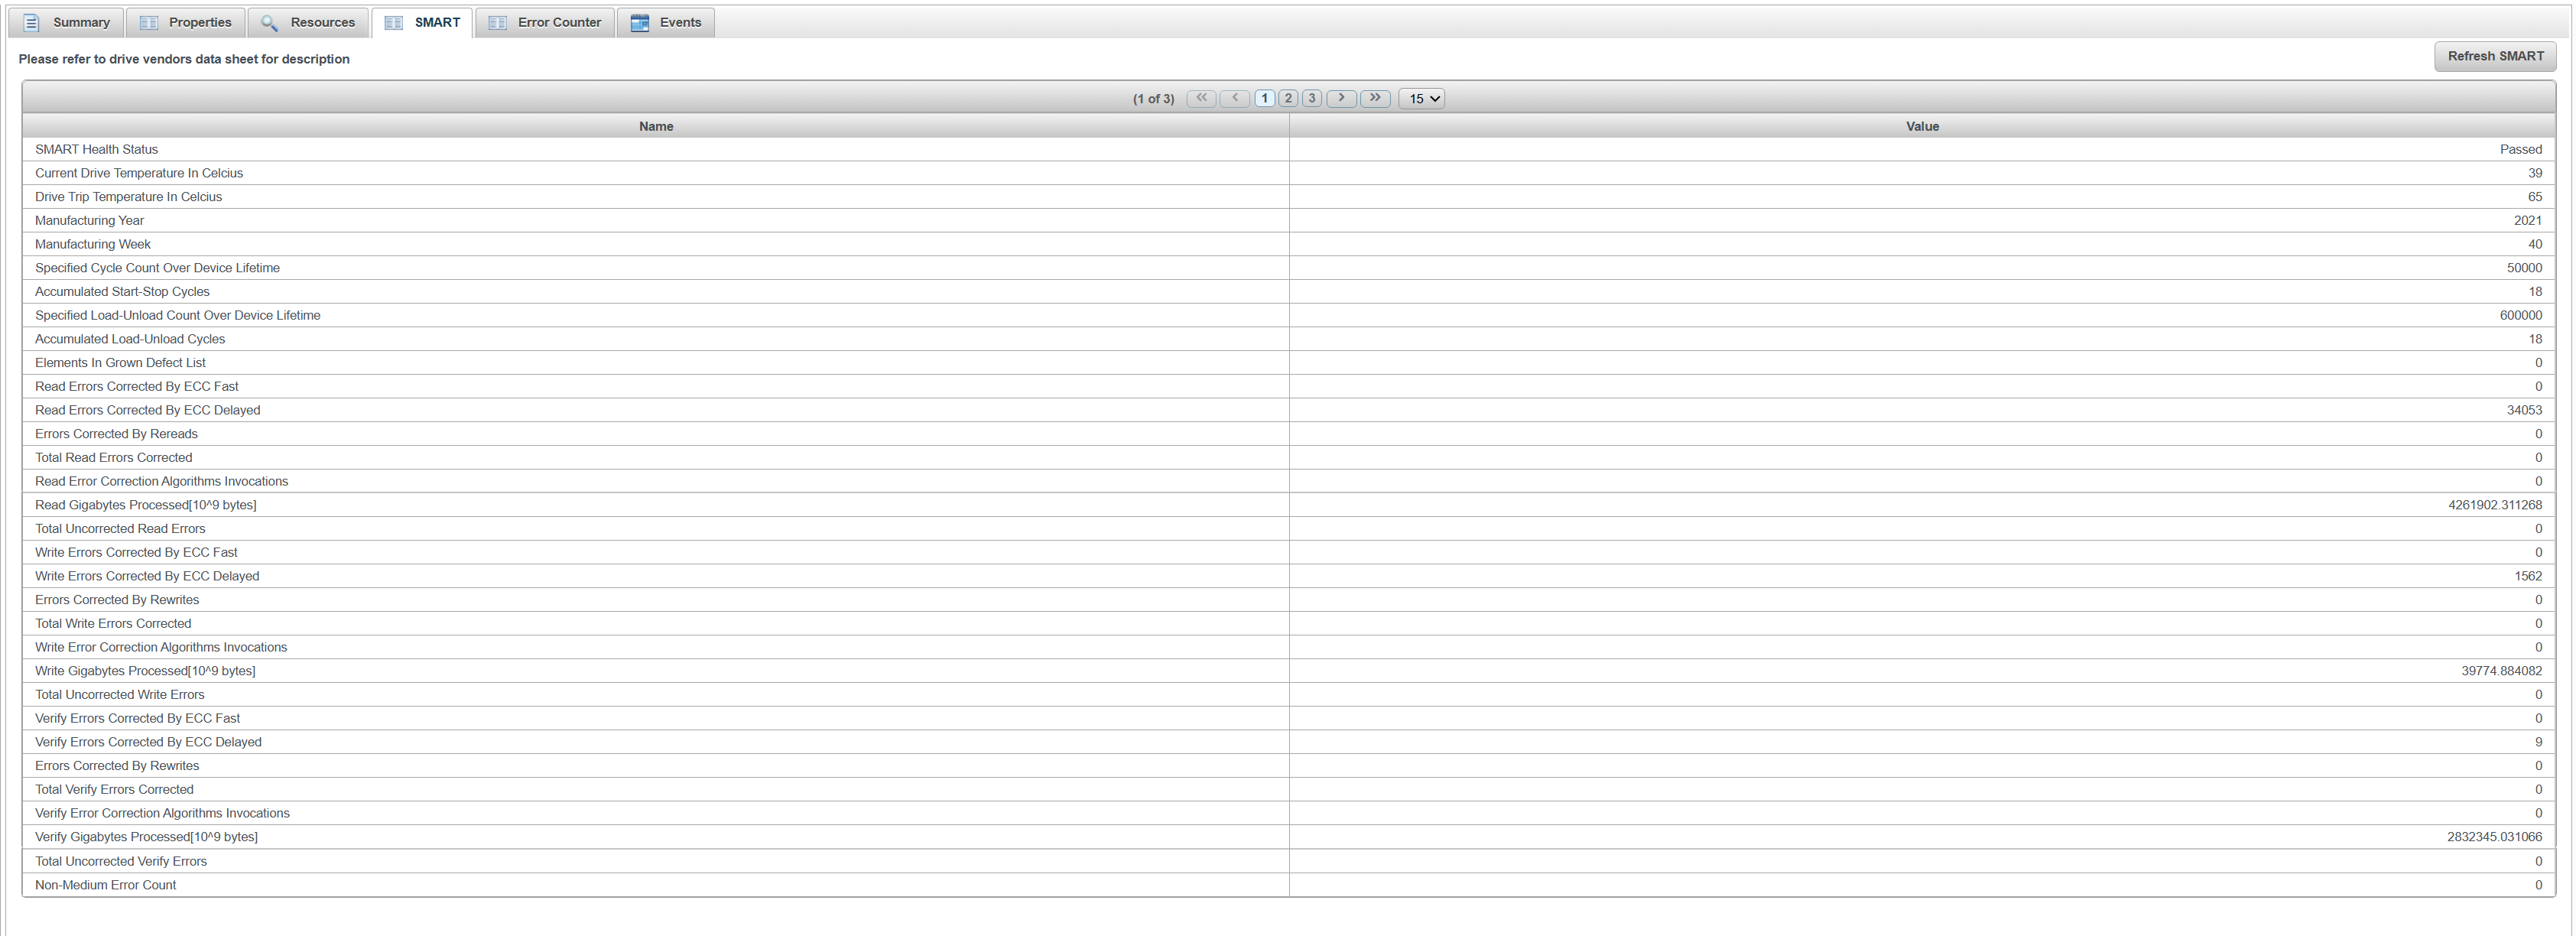
Task: Click the Value column header
Action: (x=1922, y=126)
